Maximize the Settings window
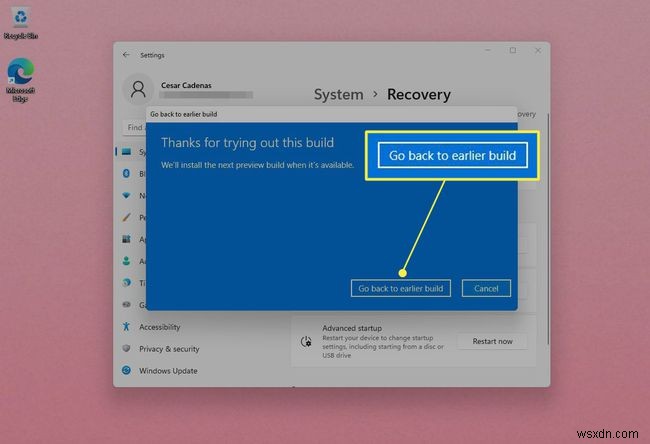Viewport: 650px width, 444px height. click(513, 51)
